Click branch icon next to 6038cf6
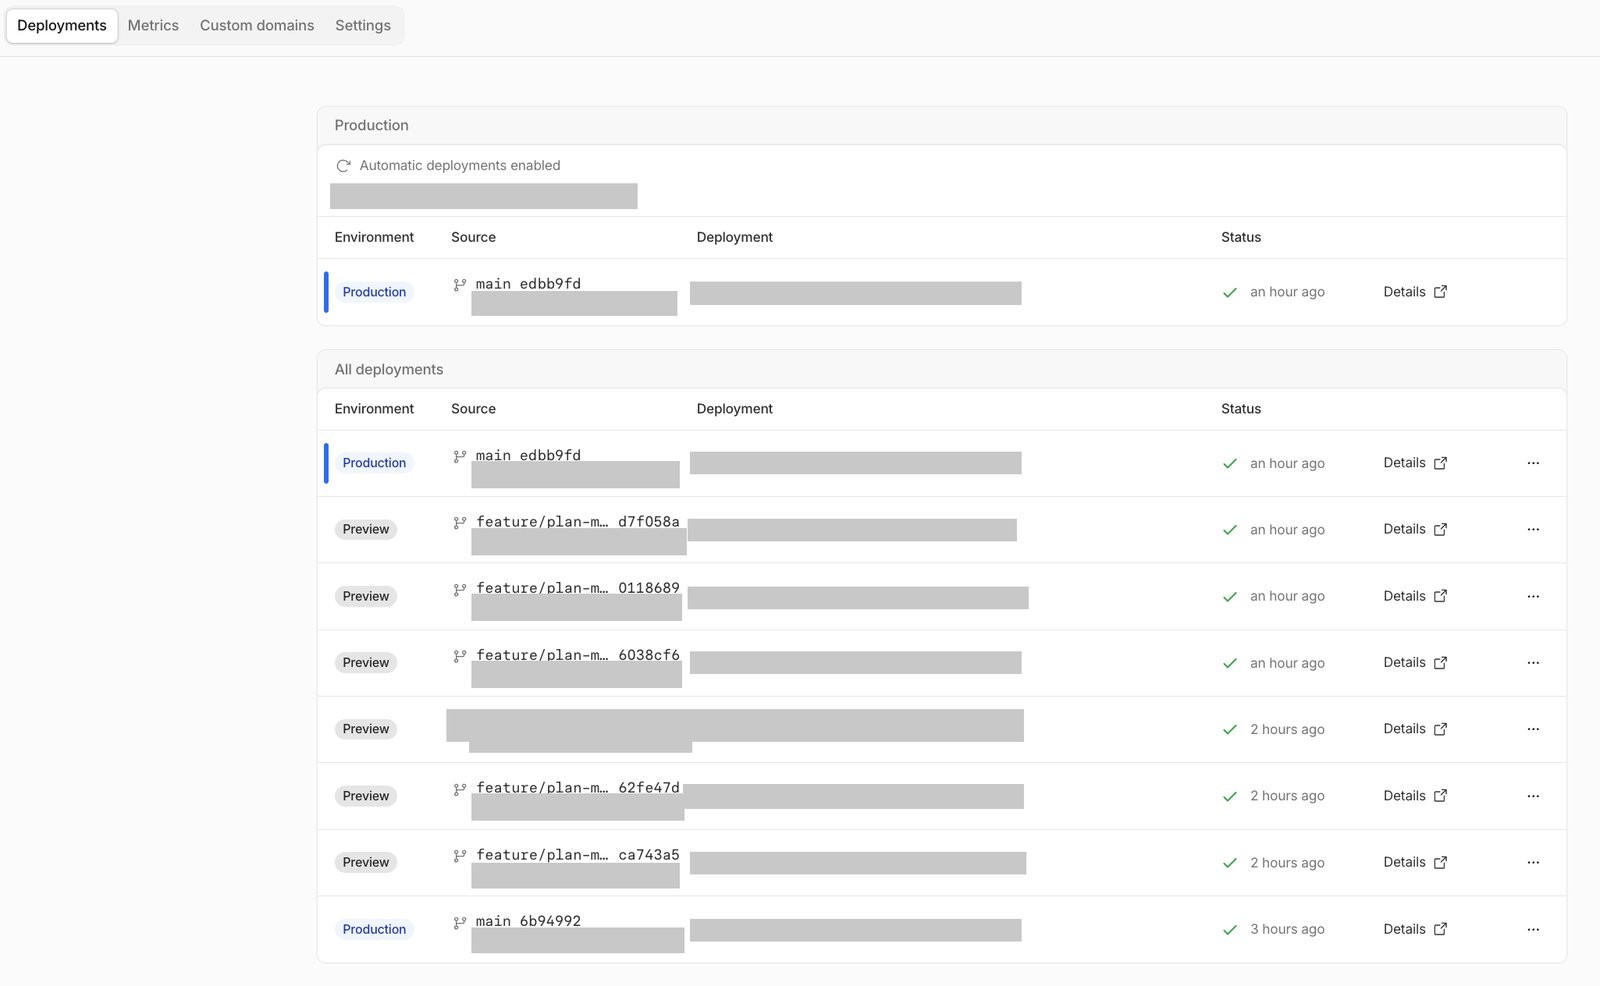This screenshot has height=986, width=1600. [460, 656]
